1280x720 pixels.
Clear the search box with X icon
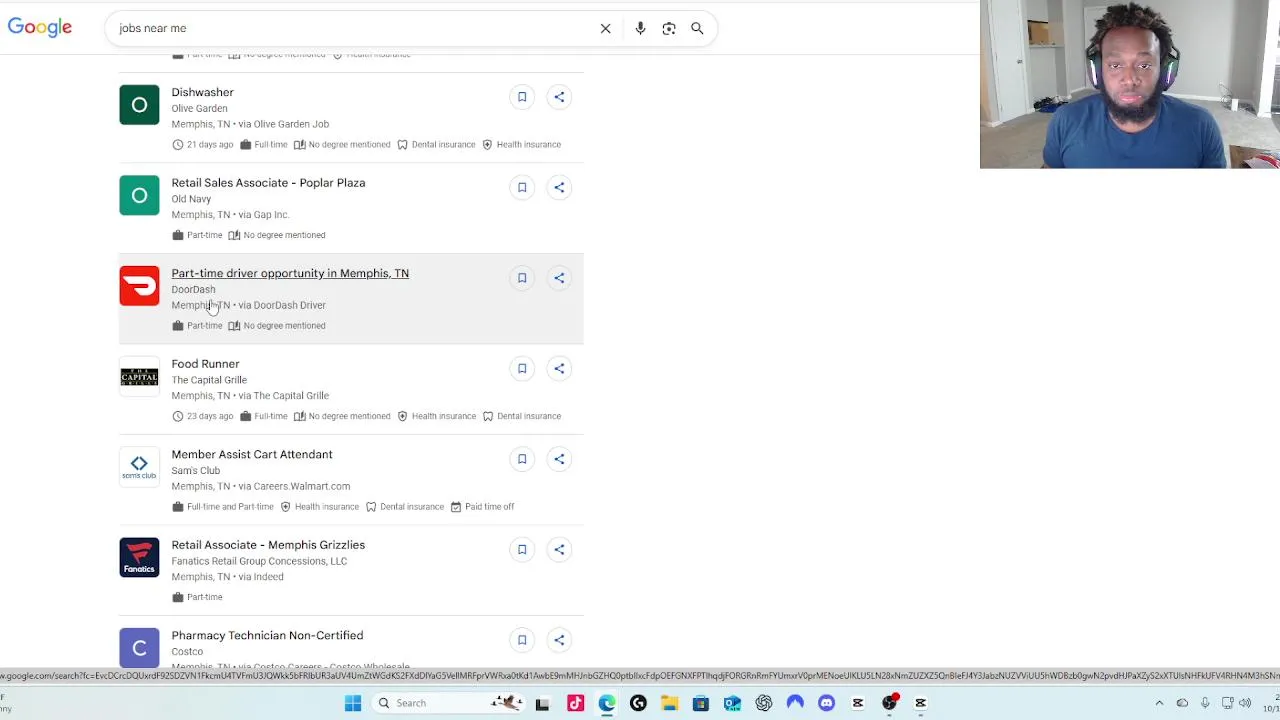(605, 28)
